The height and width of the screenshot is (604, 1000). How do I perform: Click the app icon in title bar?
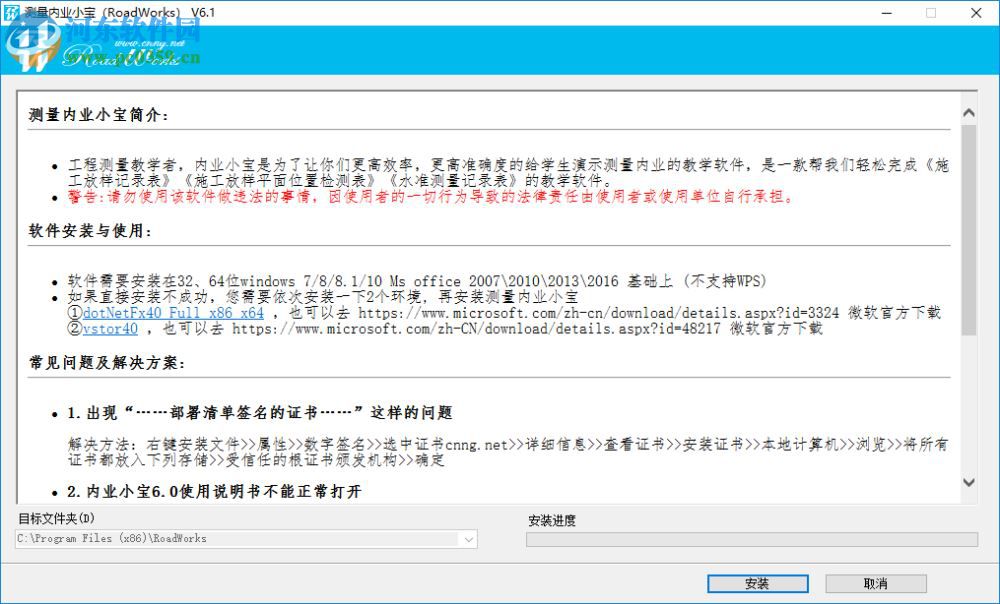[x=11, y=12]
